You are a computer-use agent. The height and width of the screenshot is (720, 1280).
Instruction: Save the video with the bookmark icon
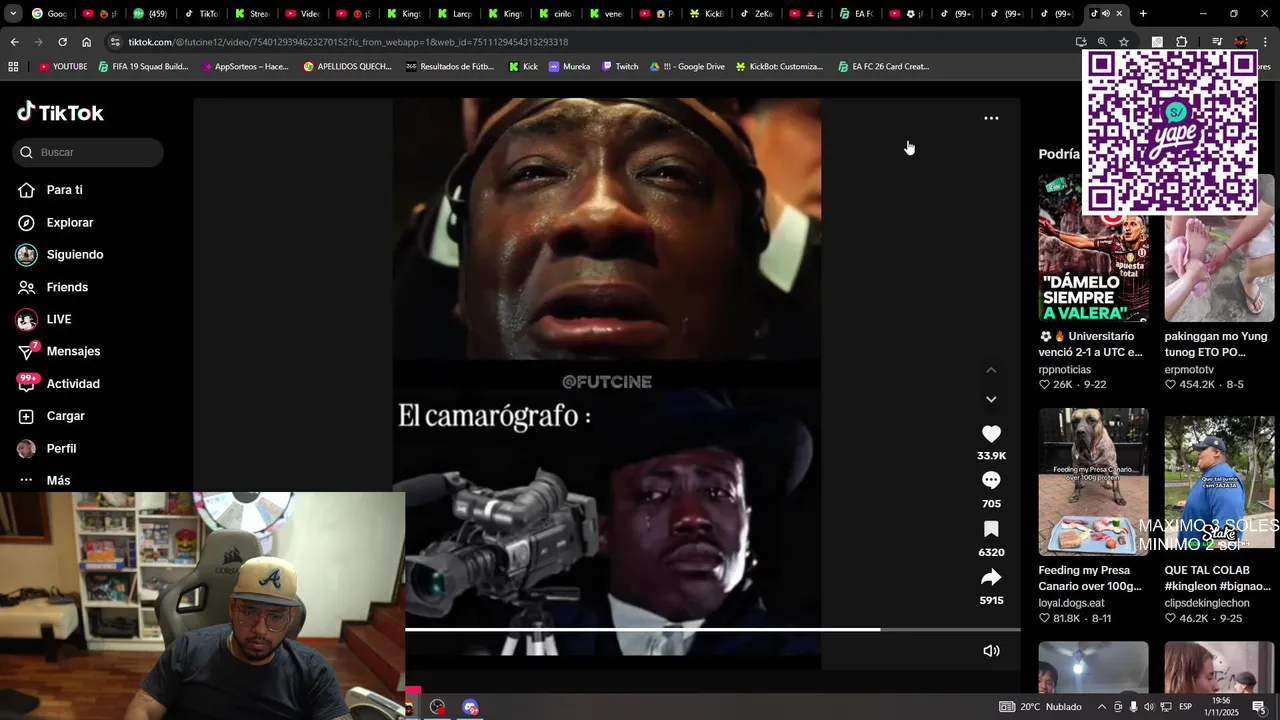point(991,529)
